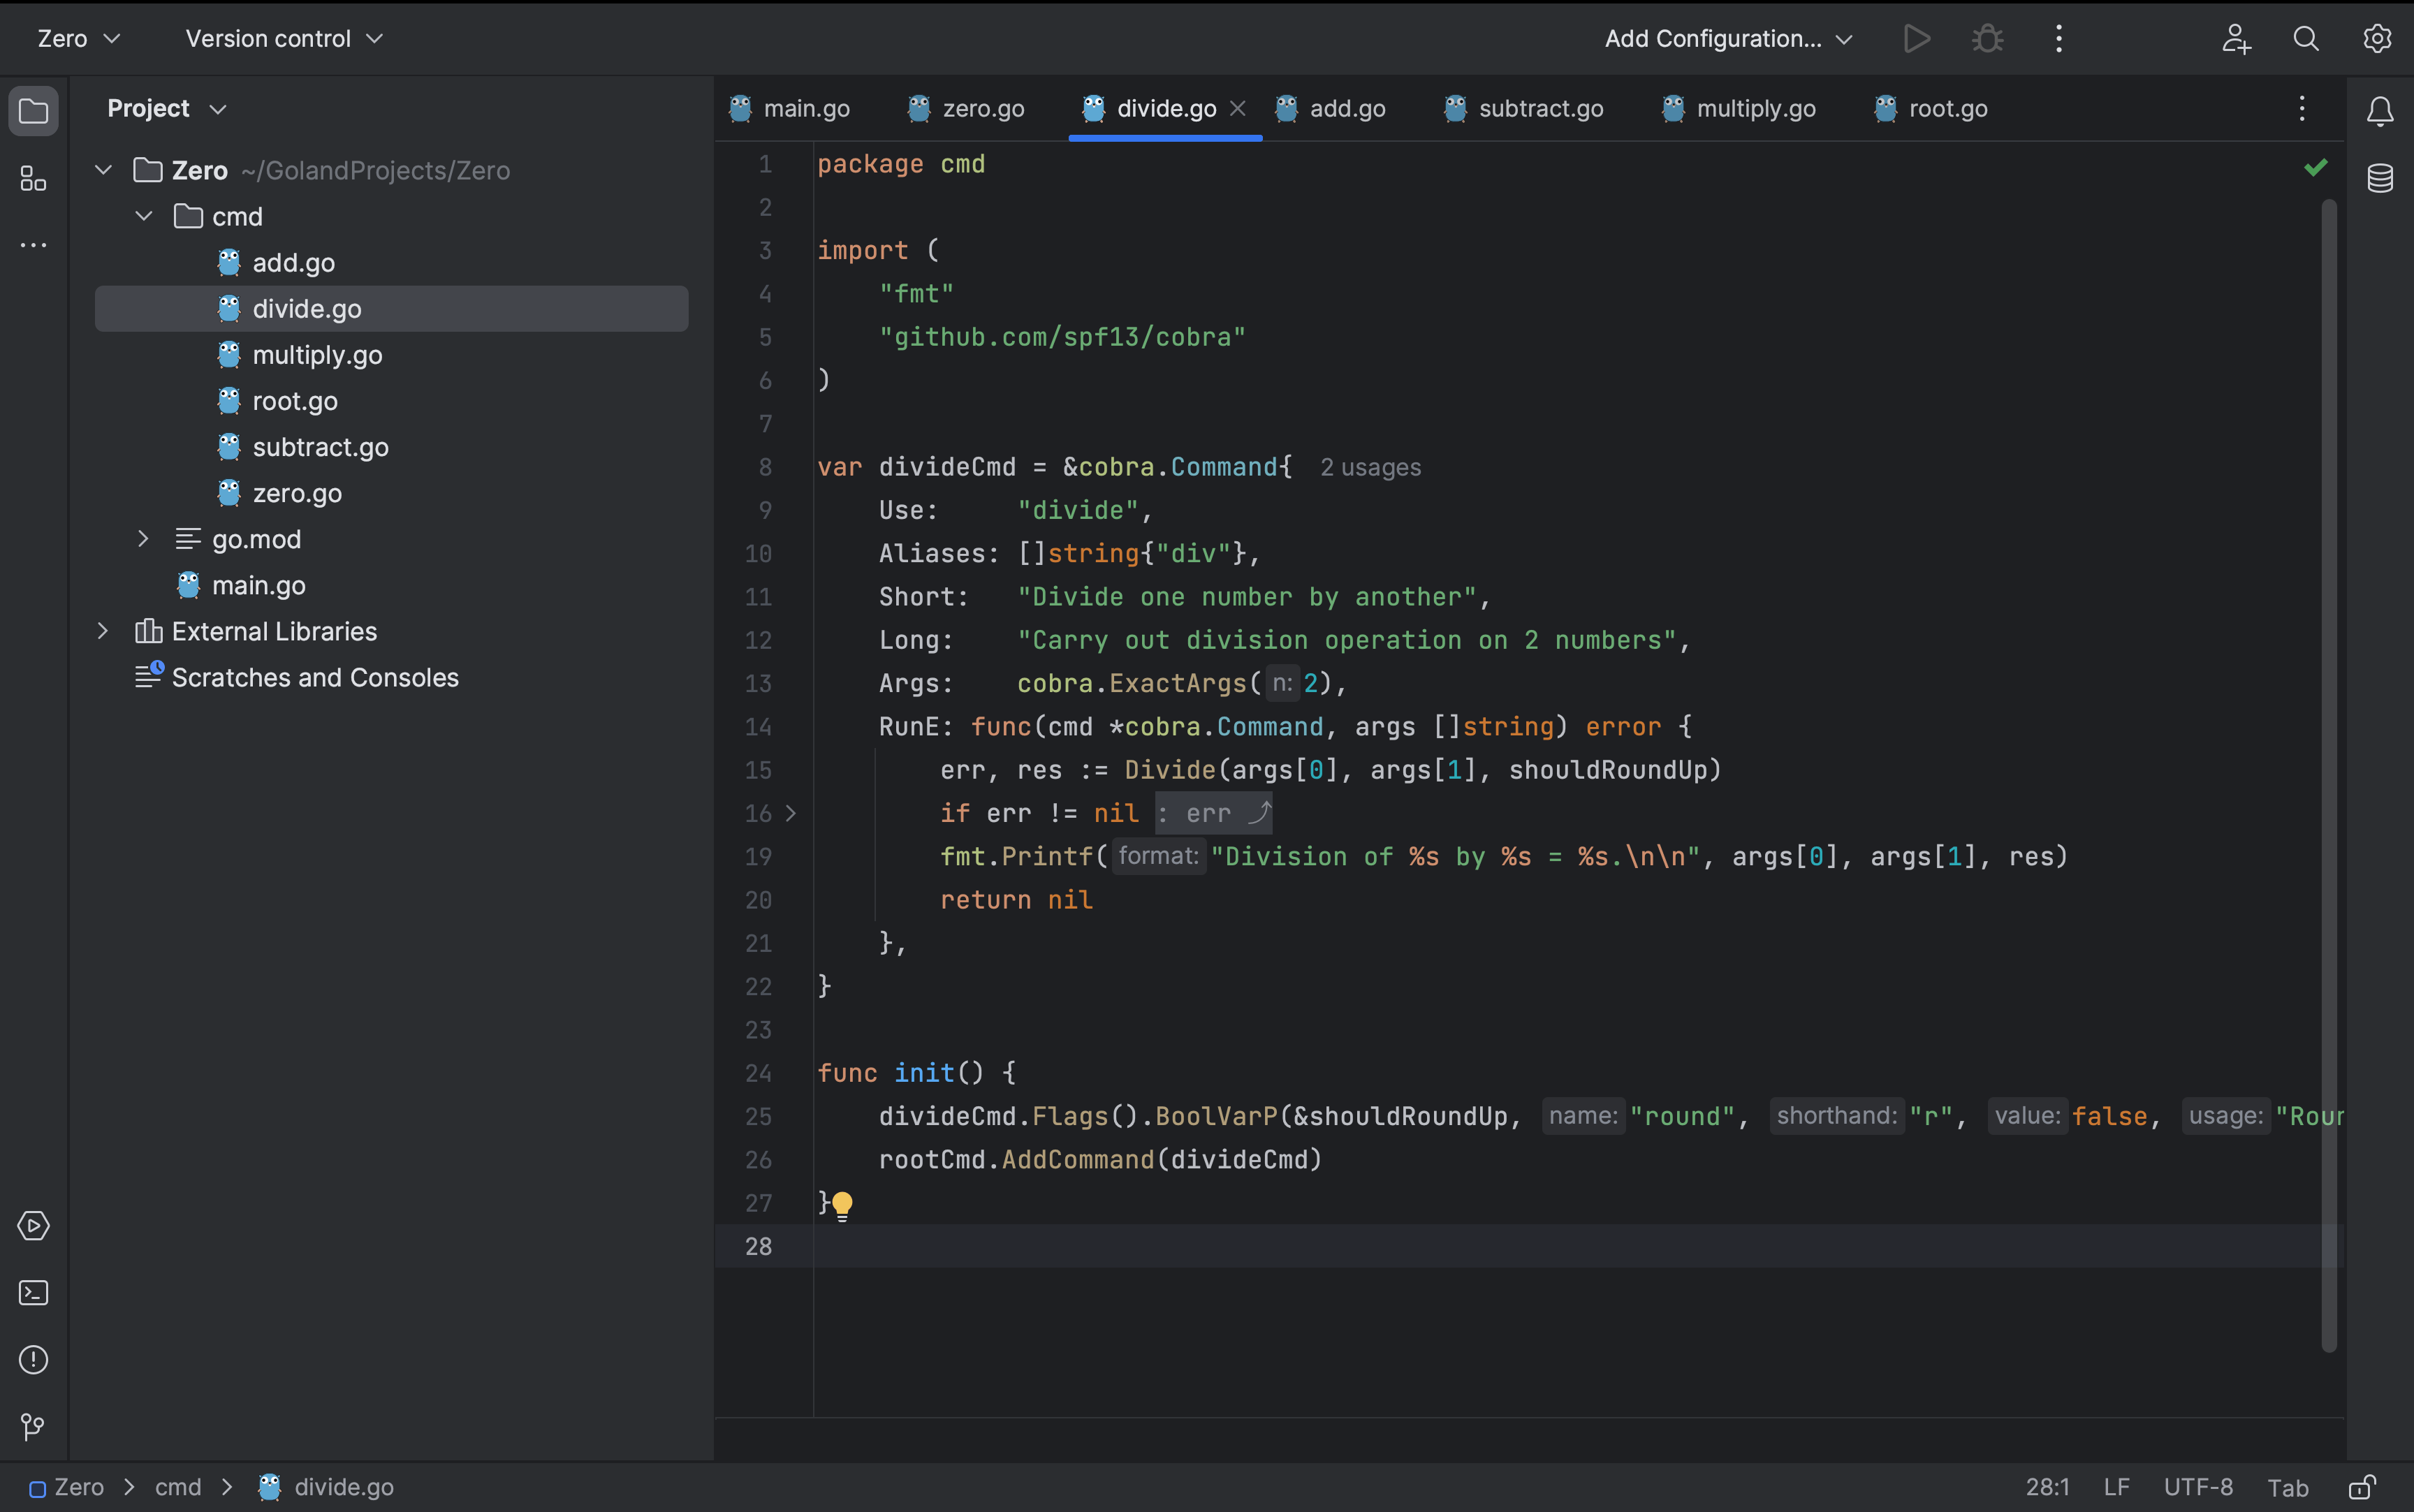
Task: Click the AddCommand method on line 26
Action: pos(1078,1160)
